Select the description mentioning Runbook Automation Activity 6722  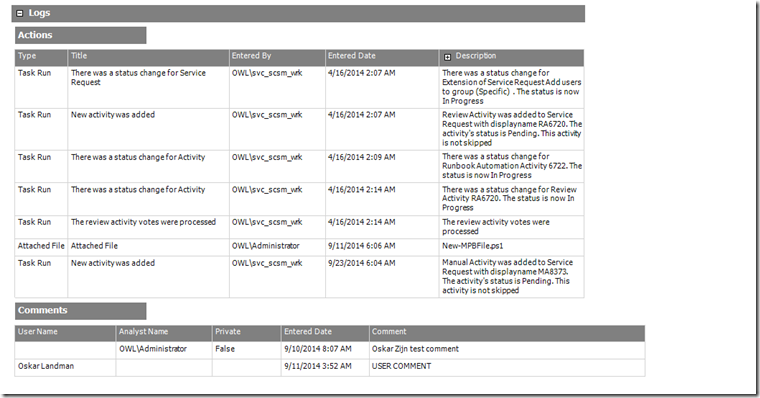(x=512, y=166)
